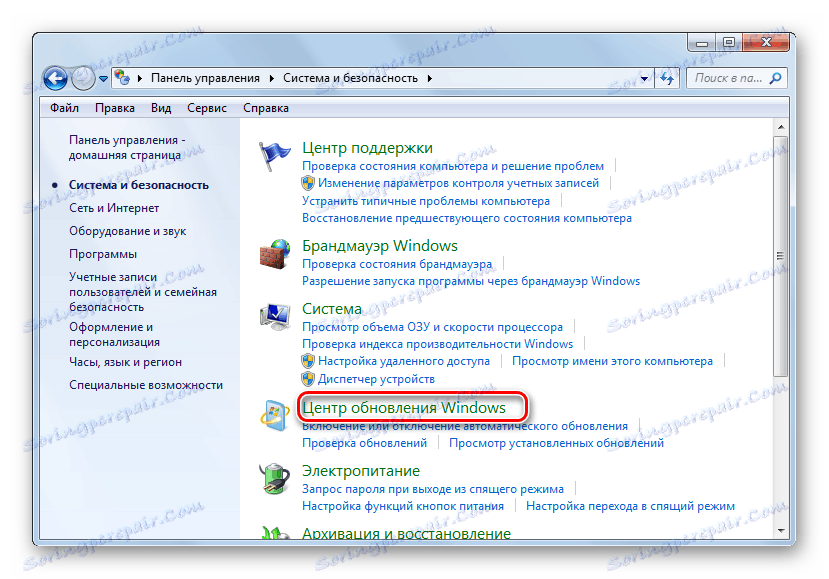Screen dimensions: 829x579
Task: Maximize the Control Panel window
Action: (x=729, y=42)
